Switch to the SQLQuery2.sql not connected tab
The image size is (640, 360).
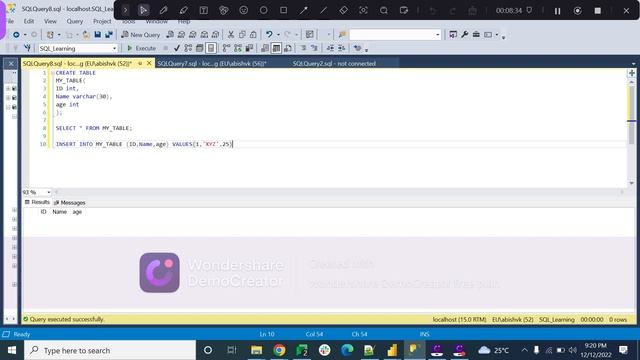coord(334,64)
